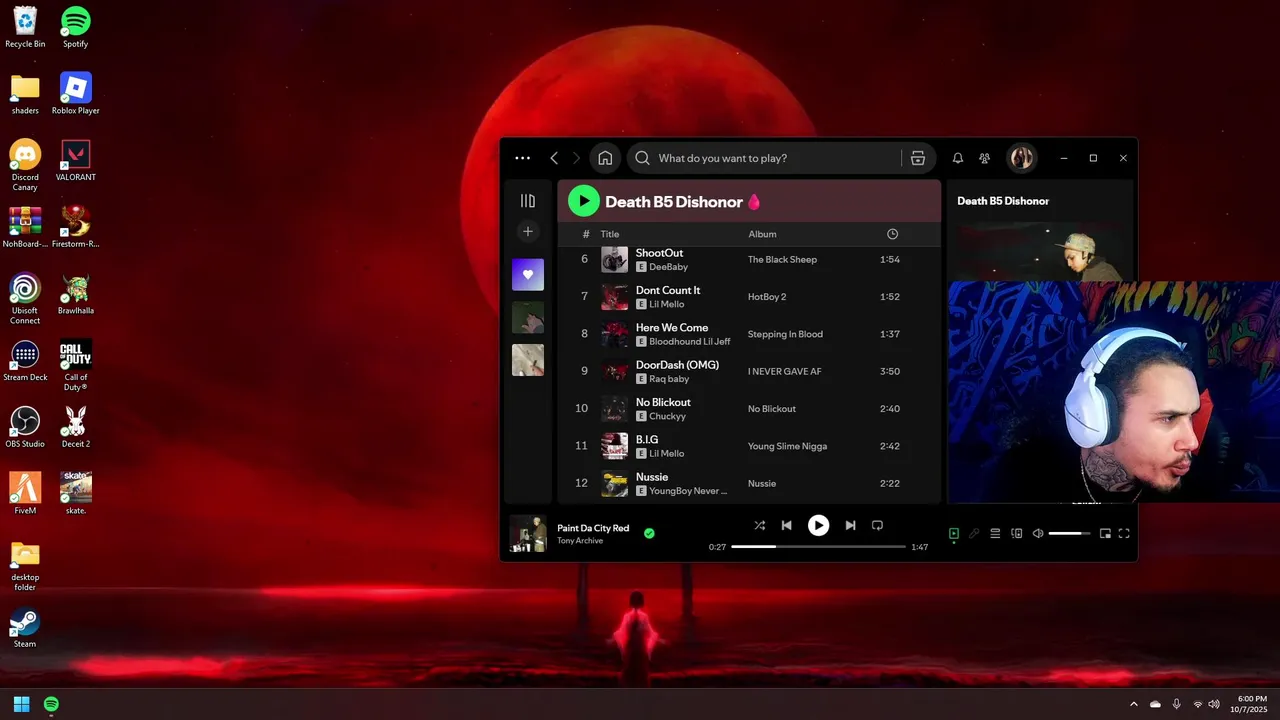The height and width of the screenshot is (720, 1280).
Task: Open album Young Slime Nigga
Action: tap(787, 446)
